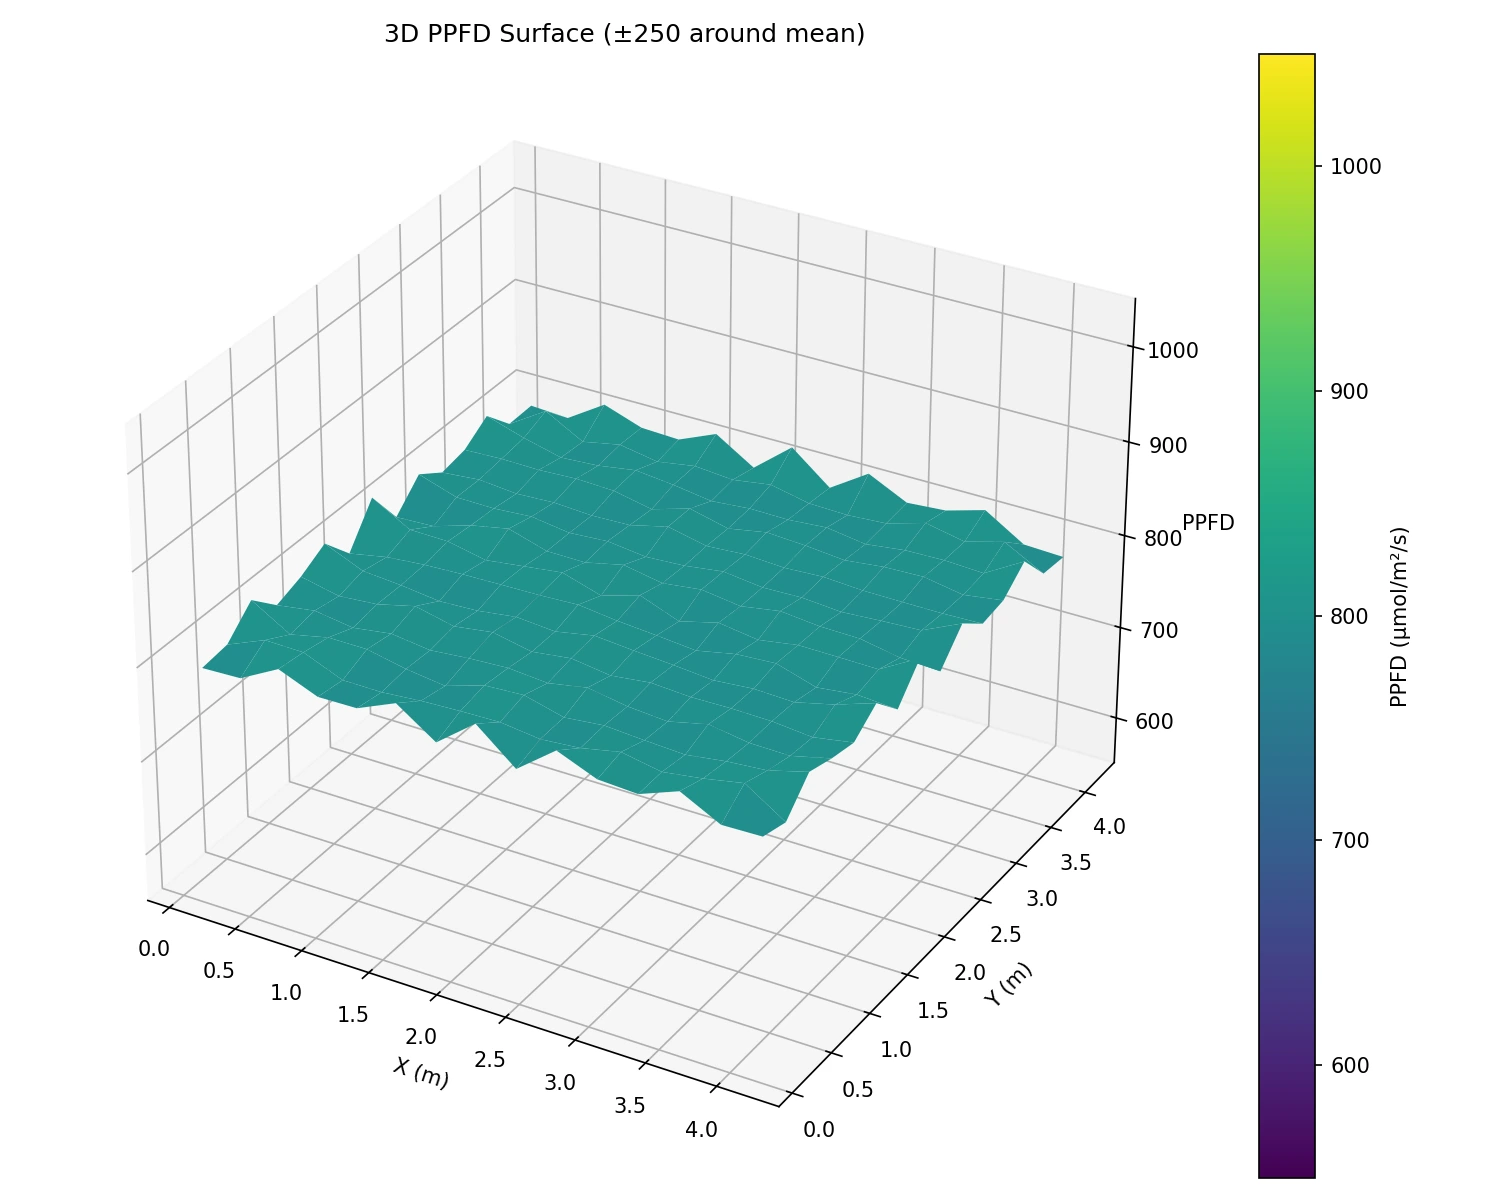Click the plot title text
This screenshot has width=1500, height=1200.
pyautogui.click(x=624, y=32)
